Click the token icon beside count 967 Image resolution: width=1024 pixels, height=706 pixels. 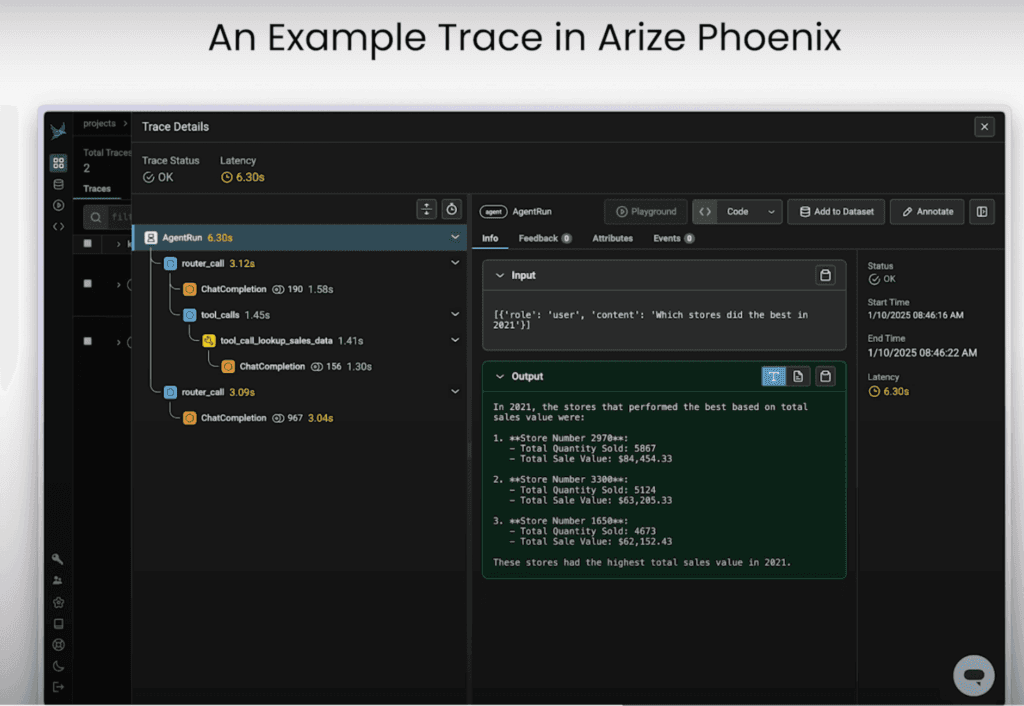[278, 418]
